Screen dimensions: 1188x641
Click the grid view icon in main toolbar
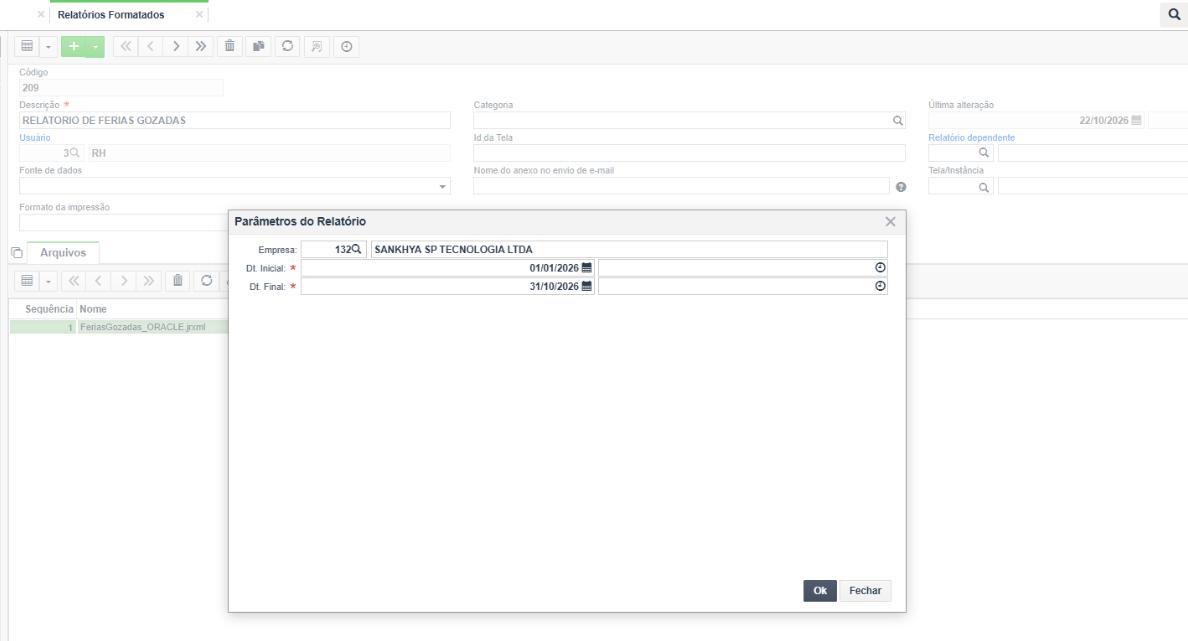pos(27,46)
